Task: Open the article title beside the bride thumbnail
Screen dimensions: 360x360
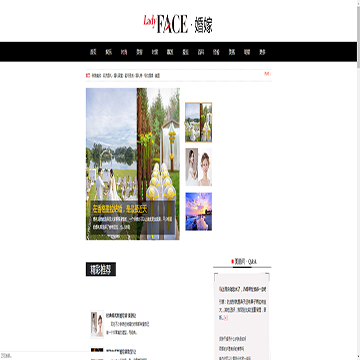Action: point(121,315)
